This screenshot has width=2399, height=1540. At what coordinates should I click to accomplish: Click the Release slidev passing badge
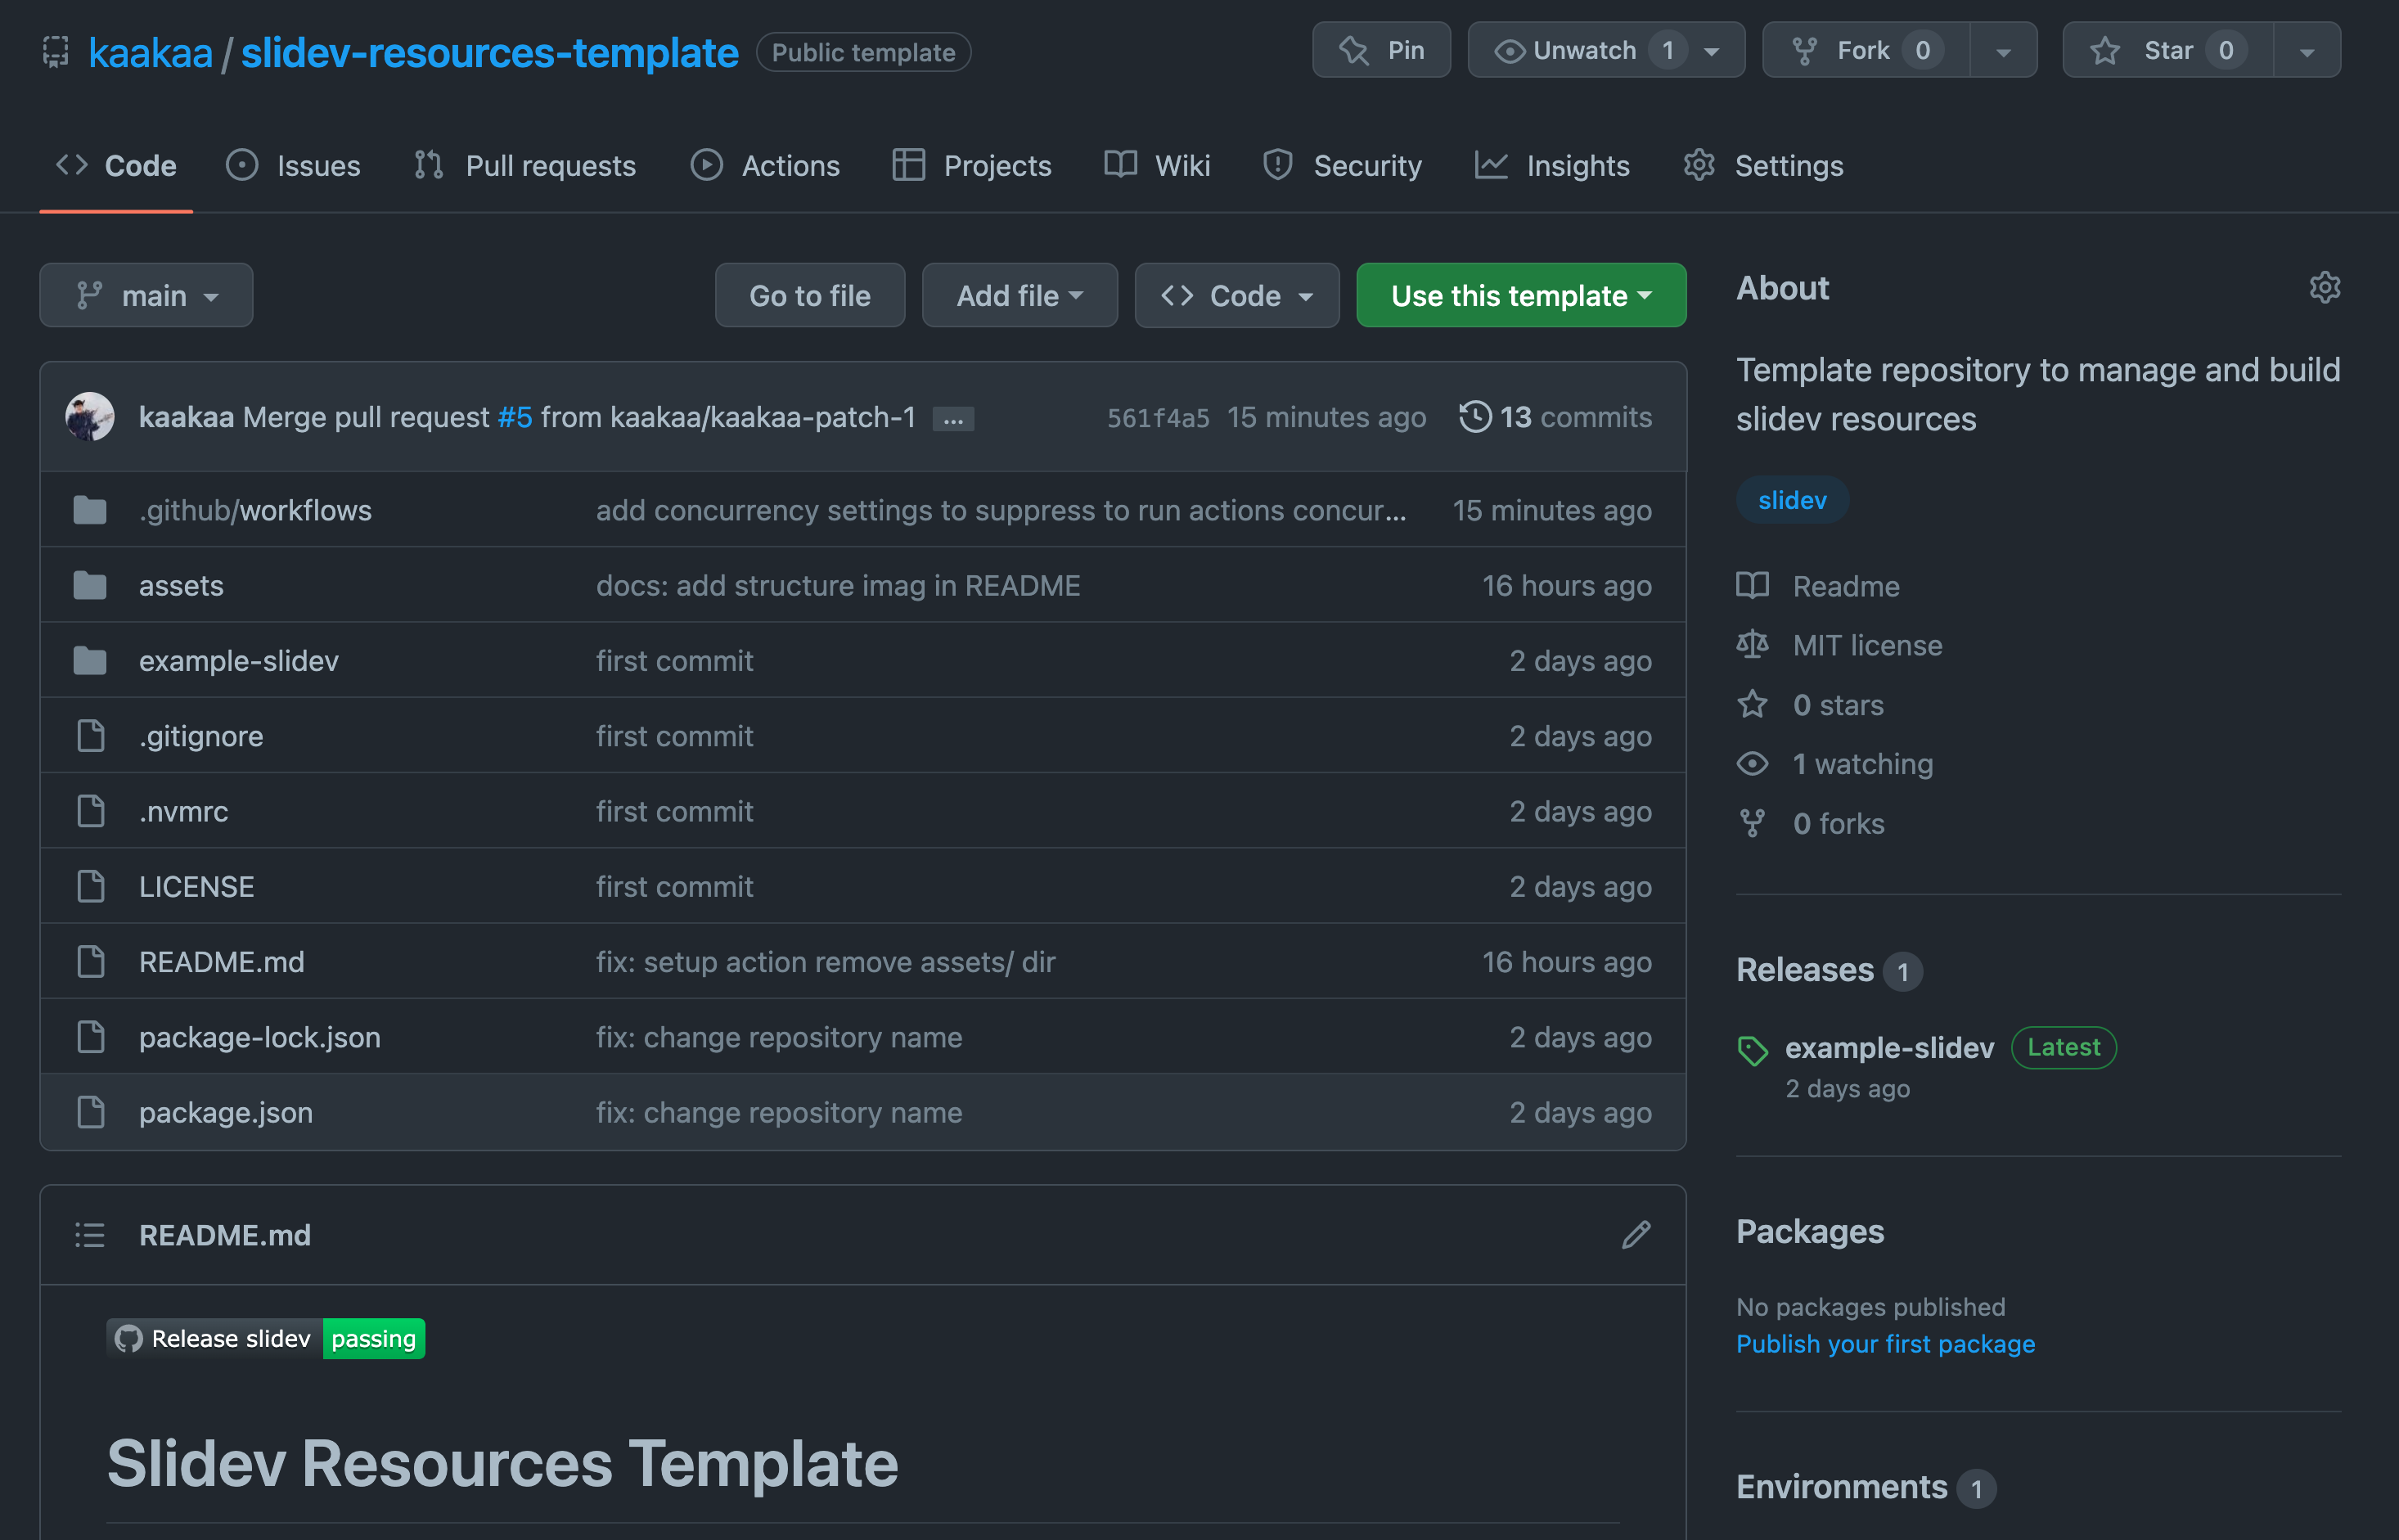point(264,1338)
